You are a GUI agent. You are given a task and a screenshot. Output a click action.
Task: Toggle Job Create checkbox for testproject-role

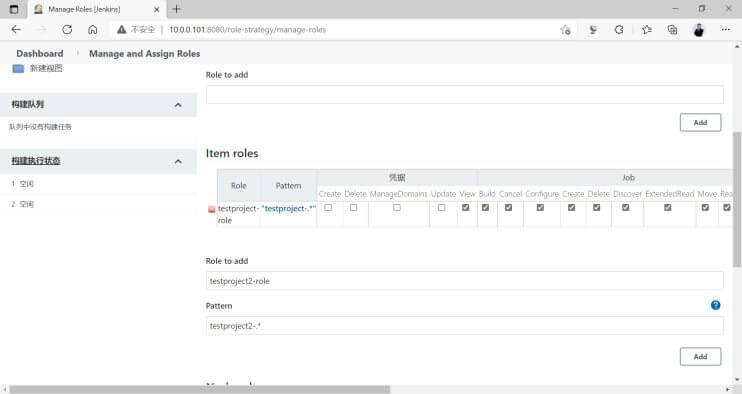(572, 208)
